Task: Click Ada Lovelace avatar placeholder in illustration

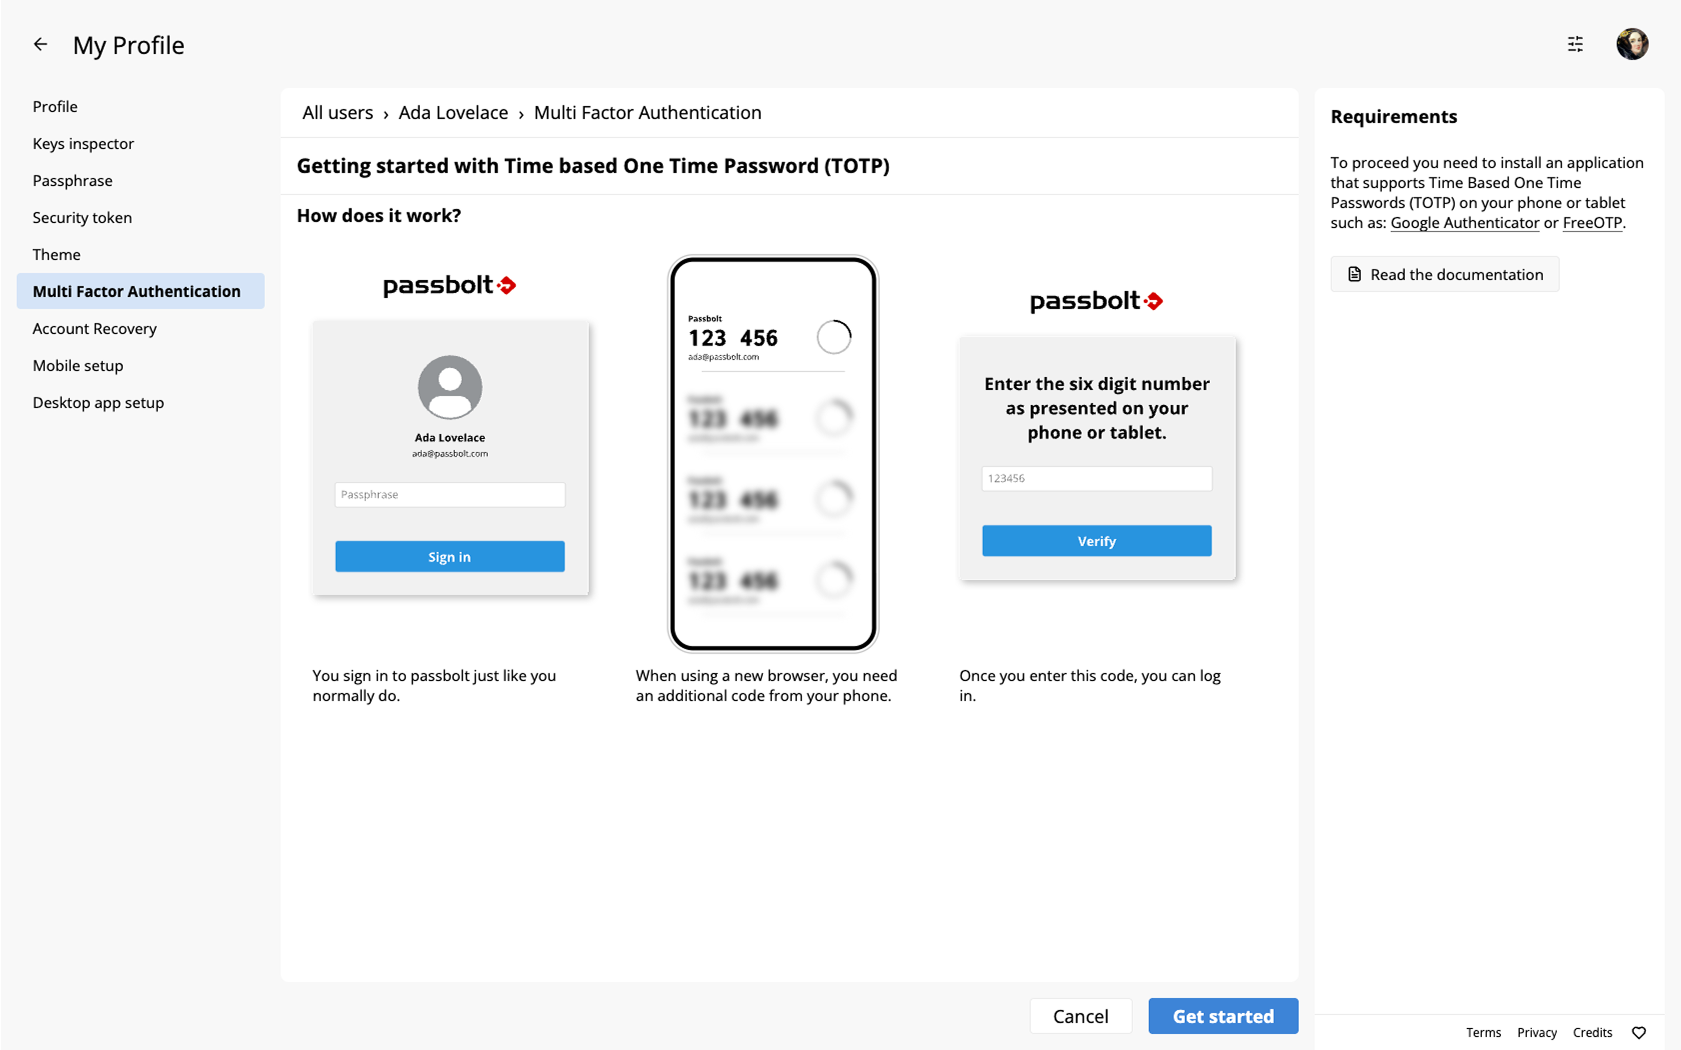Action: pyautogui.click(x=450, y=387)
